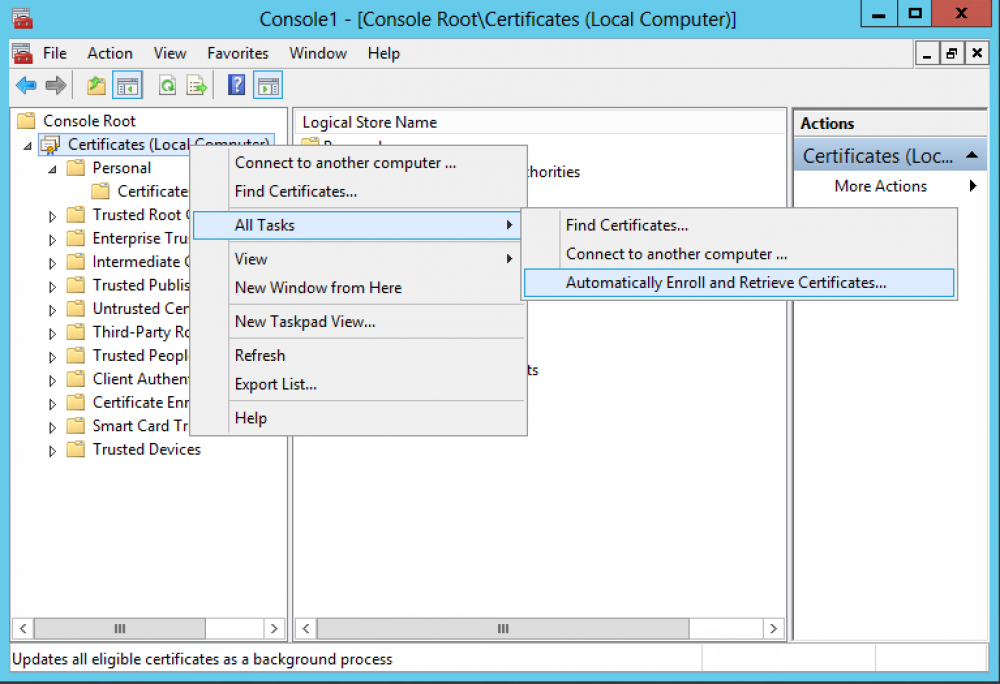Image resolution: width=1000 pixels, height=684 pixels.
Task: Click the Refresh toolbar icon
Action: tap(168, 85)
